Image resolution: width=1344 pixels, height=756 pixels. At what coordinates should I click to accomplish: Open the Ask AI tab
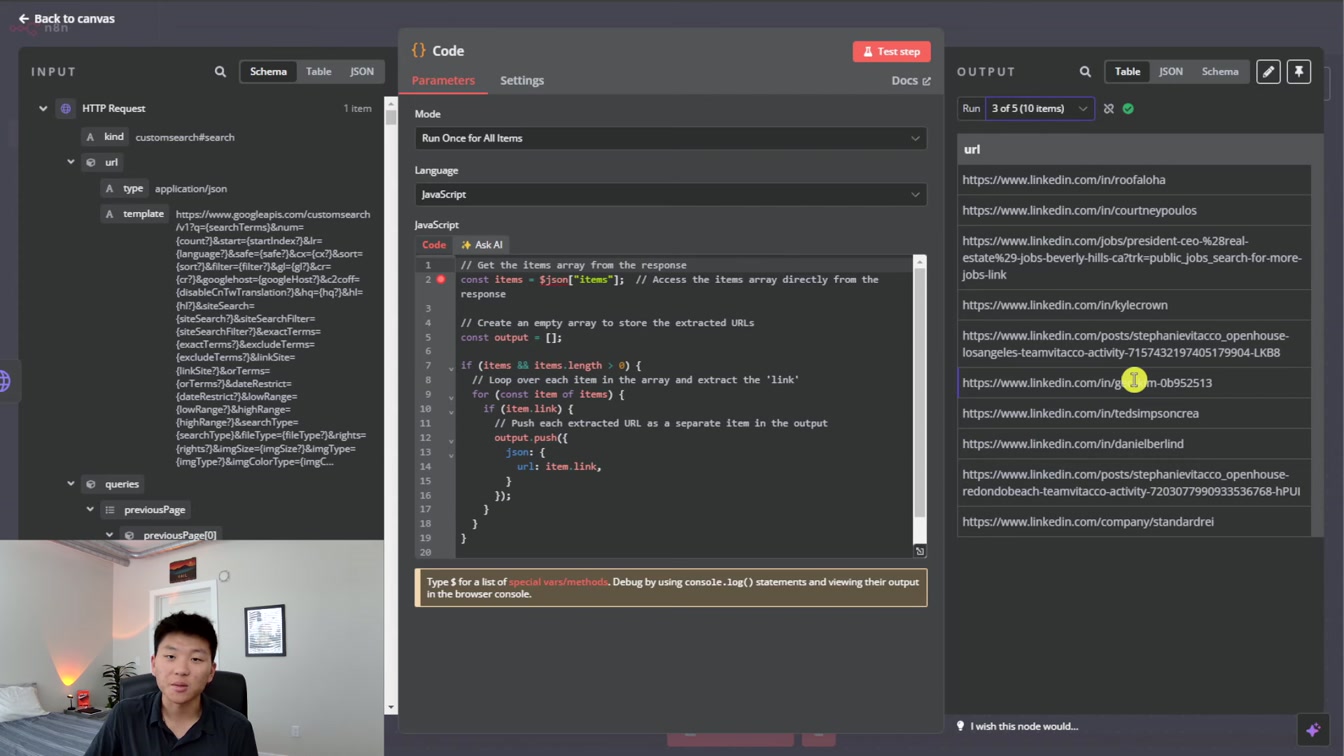(x=482, y=245)
